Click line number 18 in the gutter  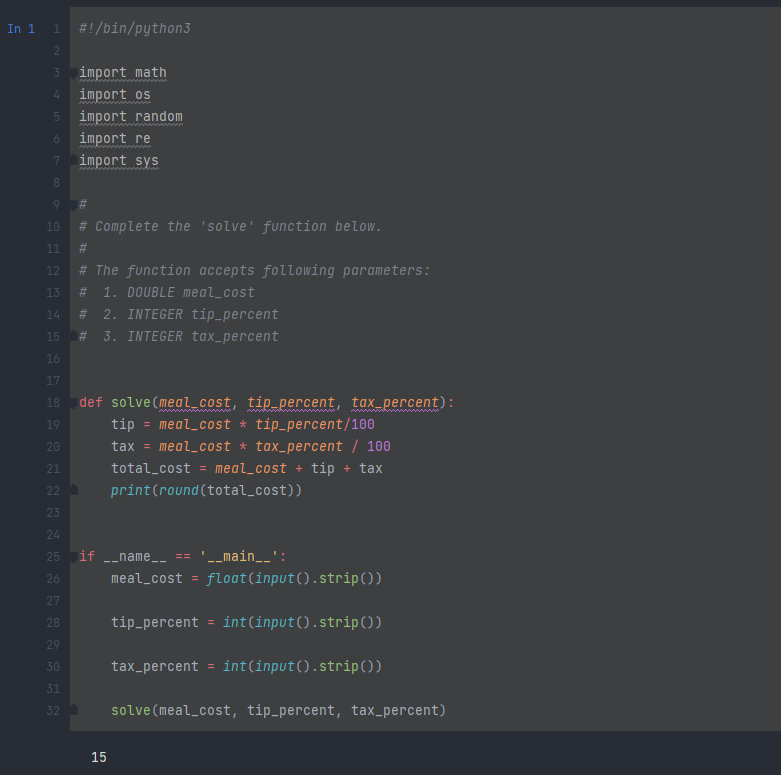click(x=53, y=402)
